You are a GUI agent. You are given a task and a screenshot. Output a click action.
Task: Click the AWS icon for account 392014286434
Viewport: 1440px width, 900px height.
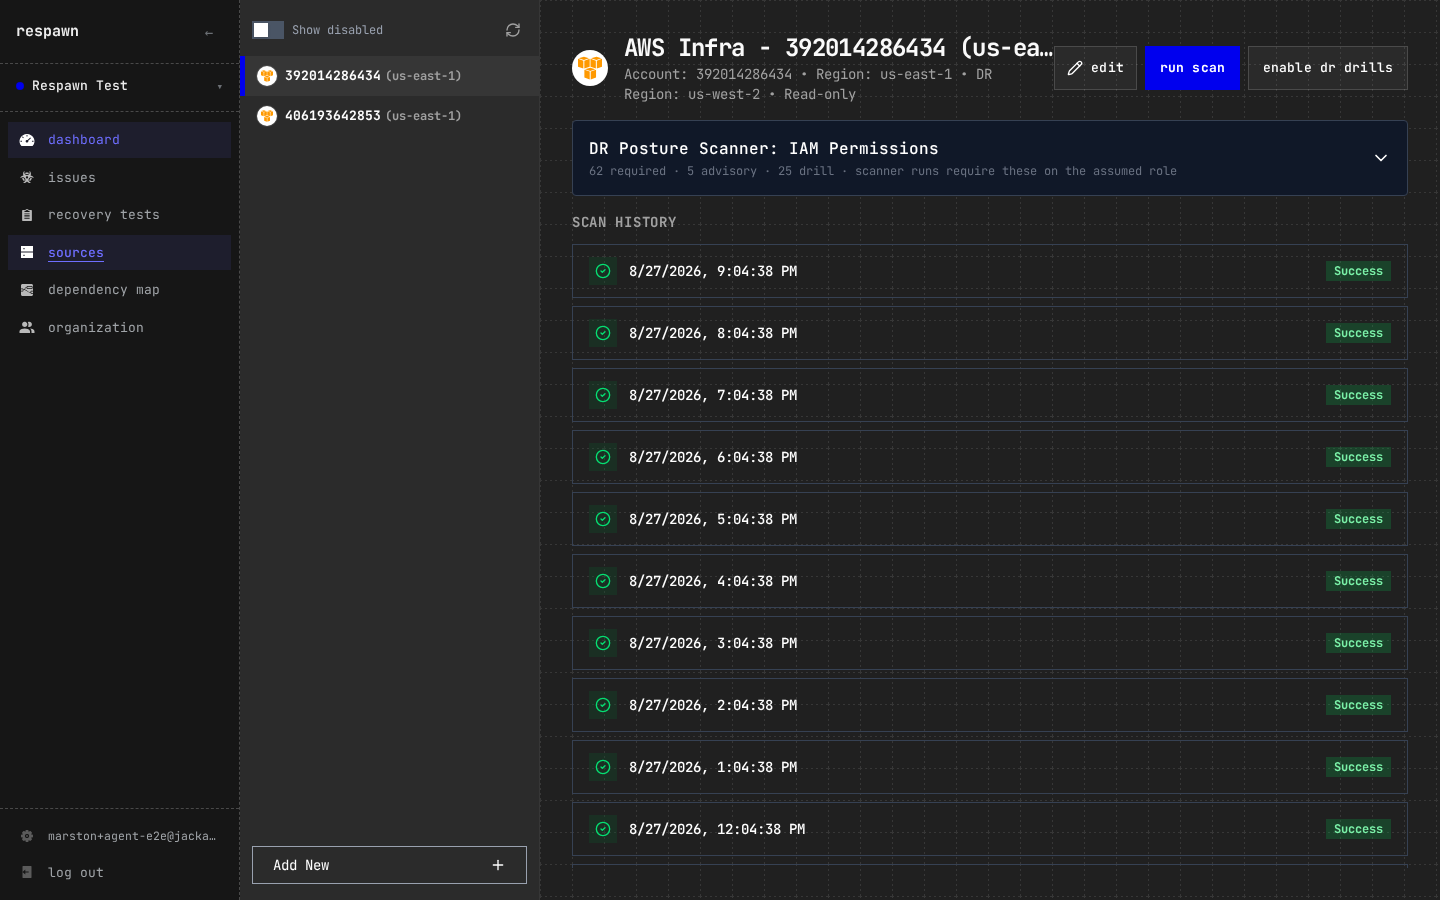point(267,76)
